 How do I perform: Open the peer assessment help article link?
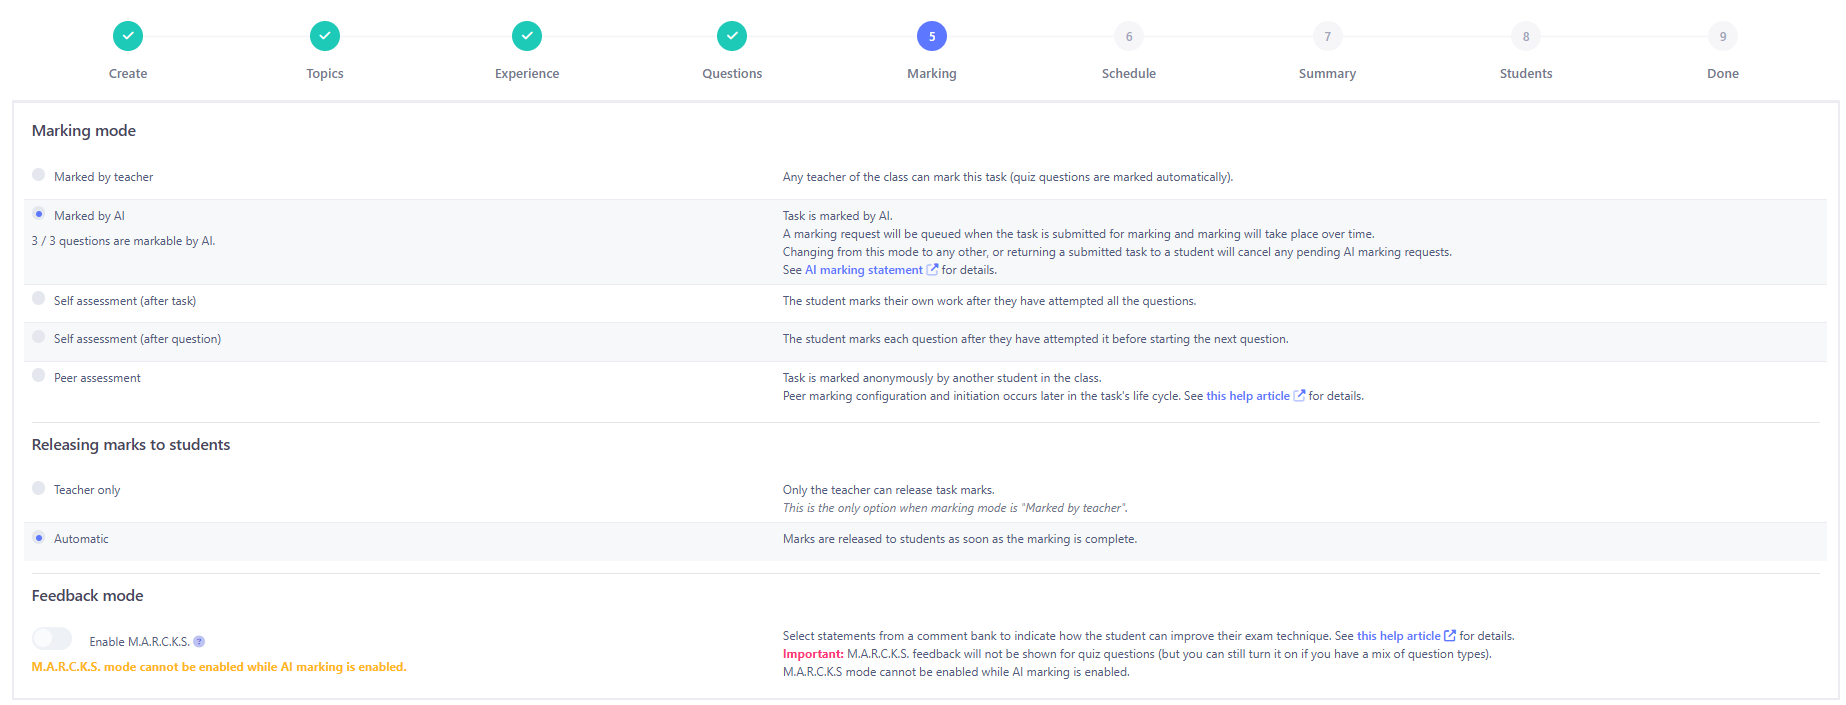(1248, 396)
